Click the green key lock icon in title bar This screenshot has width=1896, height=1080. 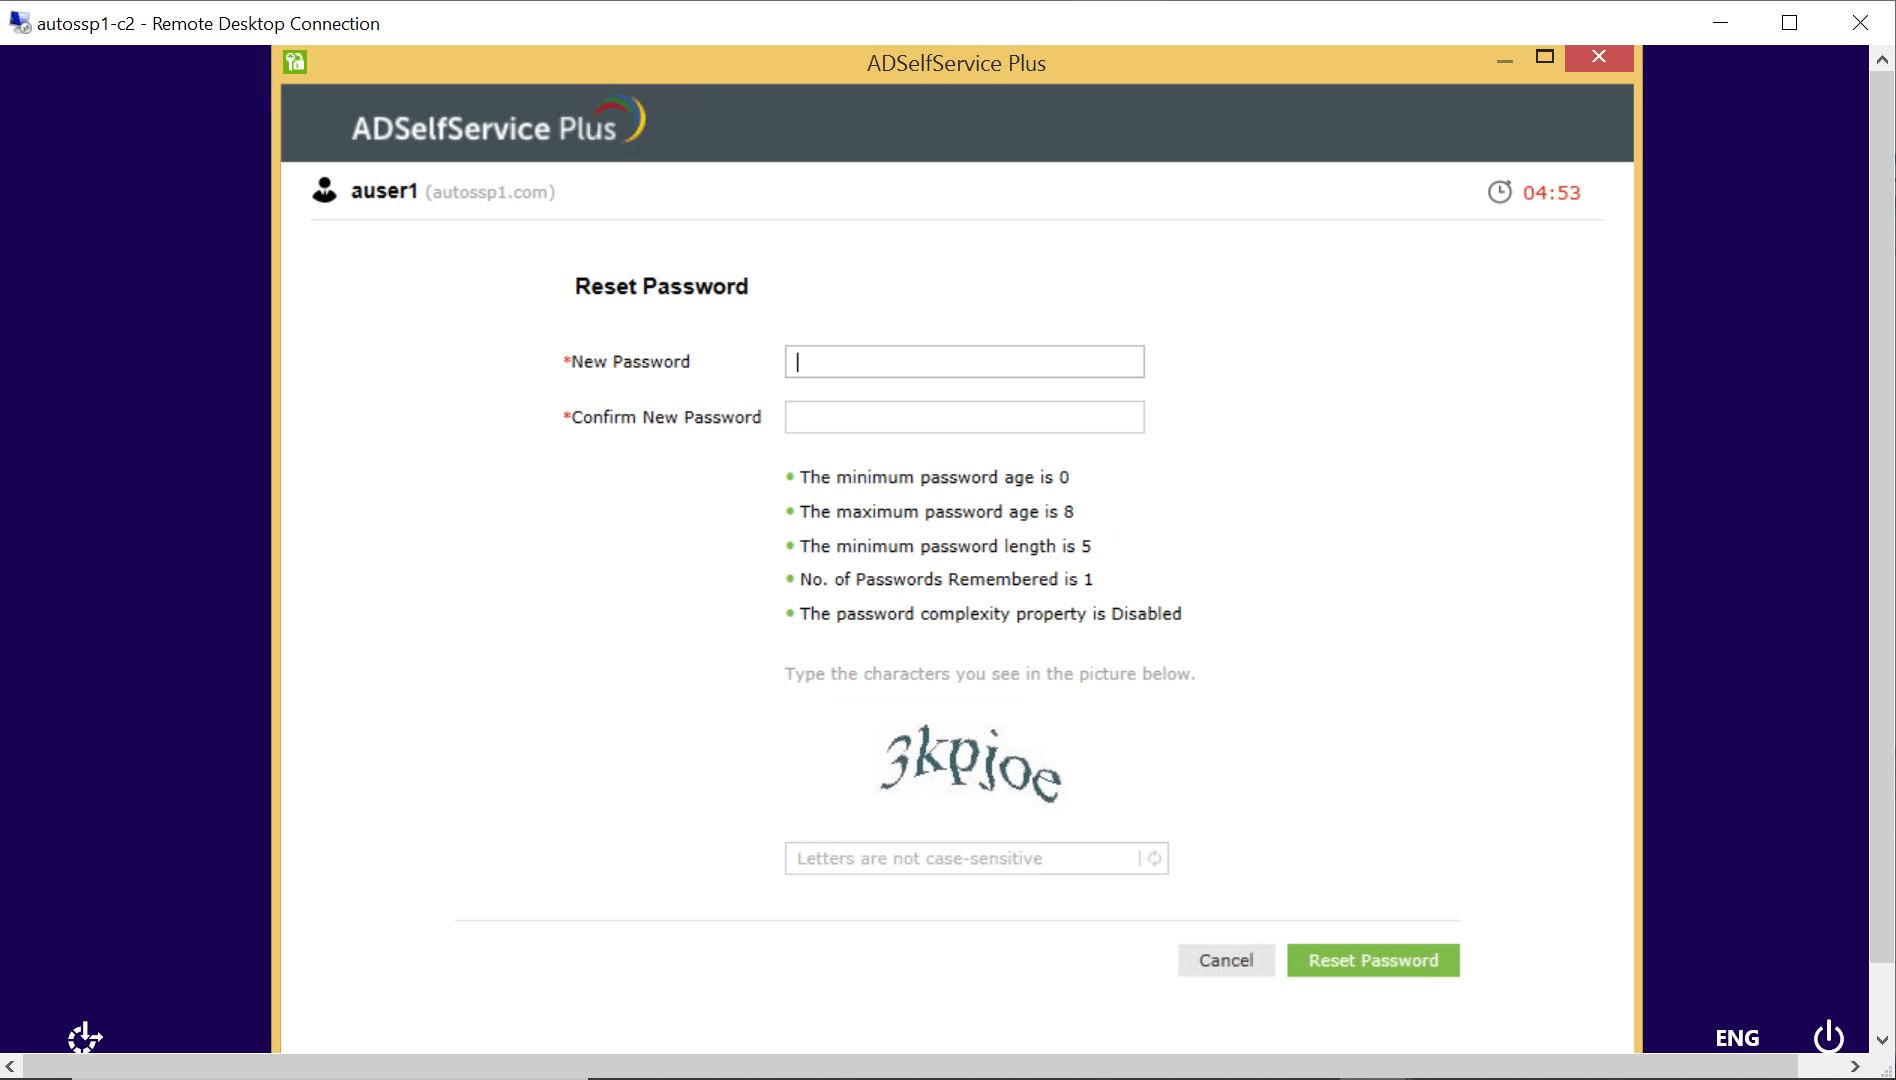tap(293, 62)
